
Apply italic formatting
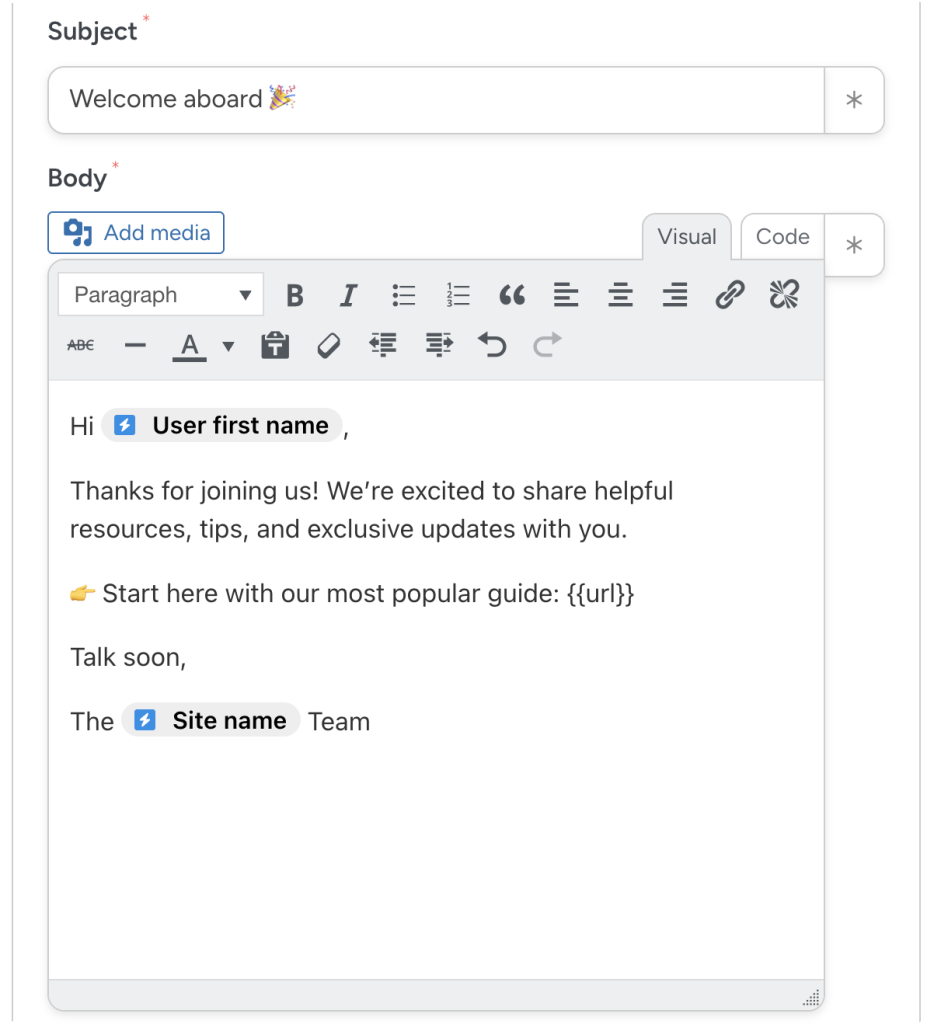(349, 294)
